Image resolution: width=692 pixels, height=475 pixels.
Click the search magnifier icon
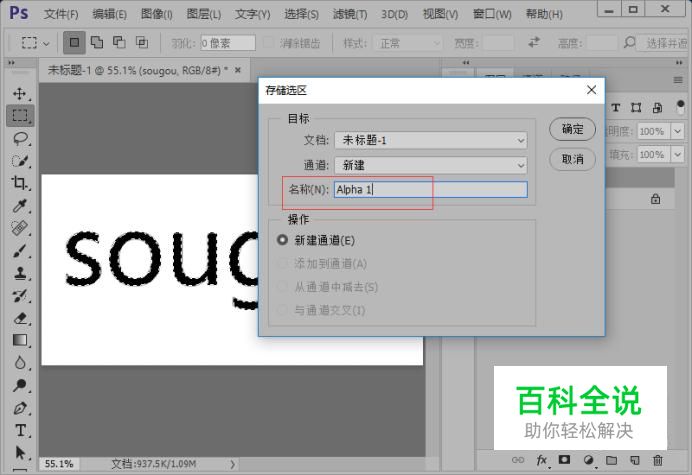pyautogui.click(x=629, y=42)
